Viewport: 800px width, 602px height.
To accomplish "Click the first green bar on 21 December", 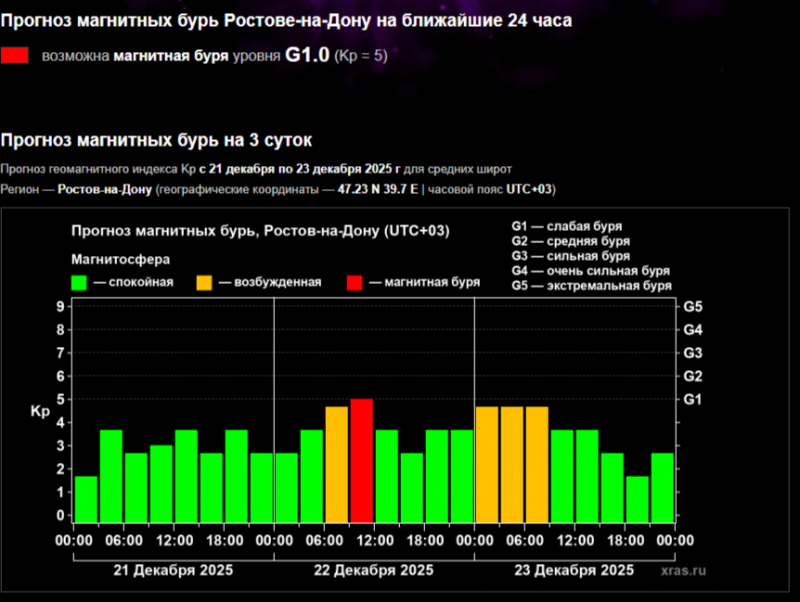I will click(x=86, y=498).
